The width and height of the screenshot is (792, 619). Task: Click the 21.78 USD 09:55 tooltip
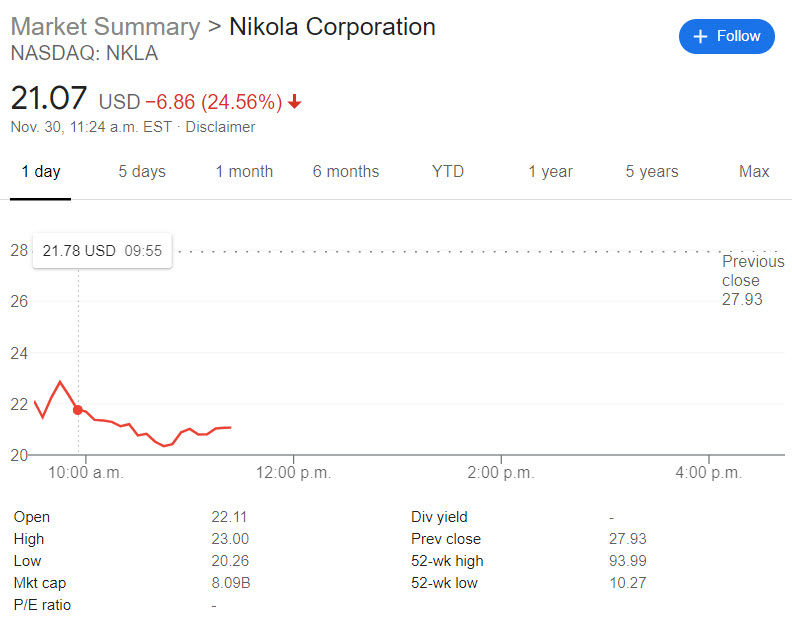coord(102,250)
